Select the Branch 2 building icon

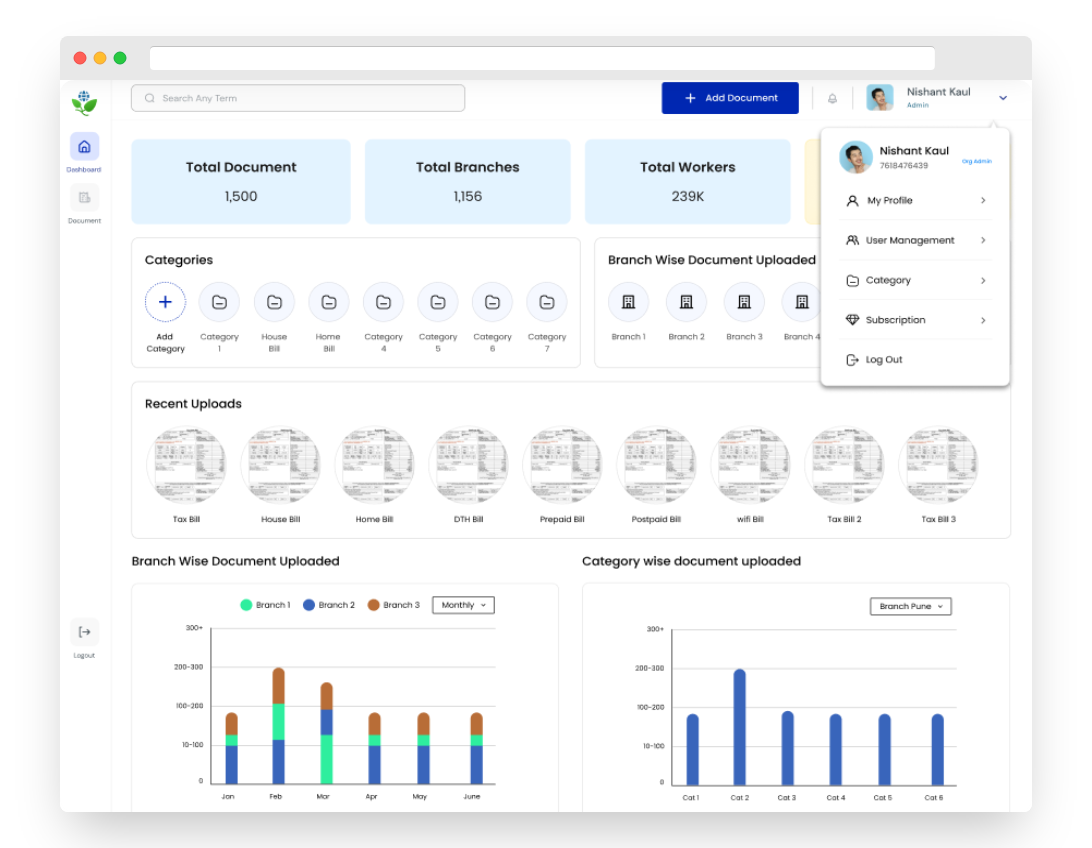pyautogui.click(x=686, y=302)
